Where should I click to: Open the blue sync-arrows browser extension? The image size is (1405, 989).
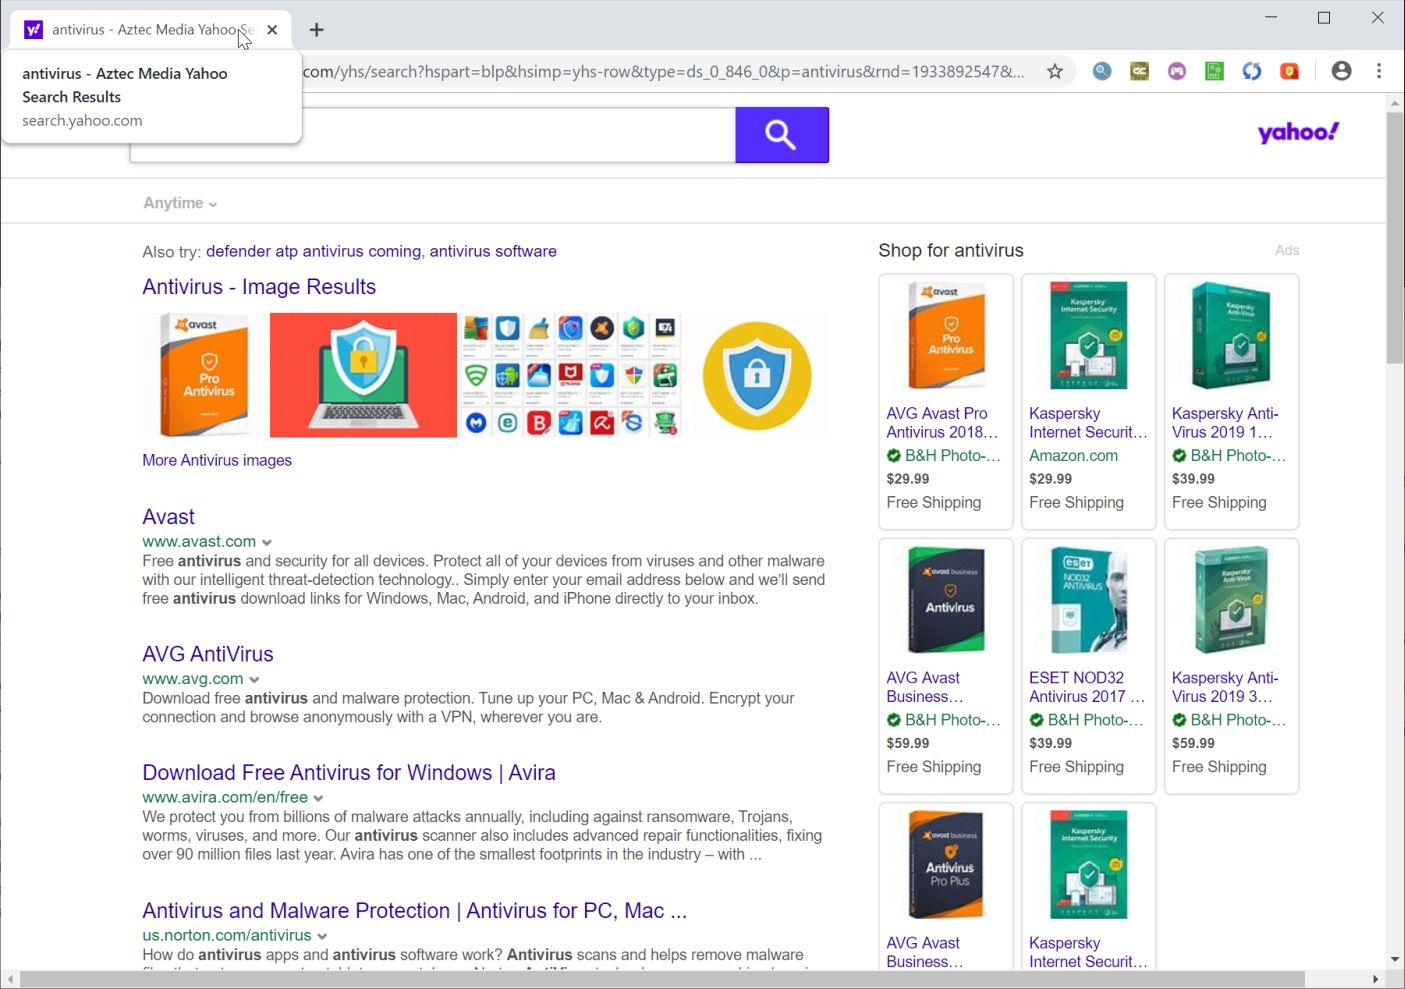[x=1252, y=71]
